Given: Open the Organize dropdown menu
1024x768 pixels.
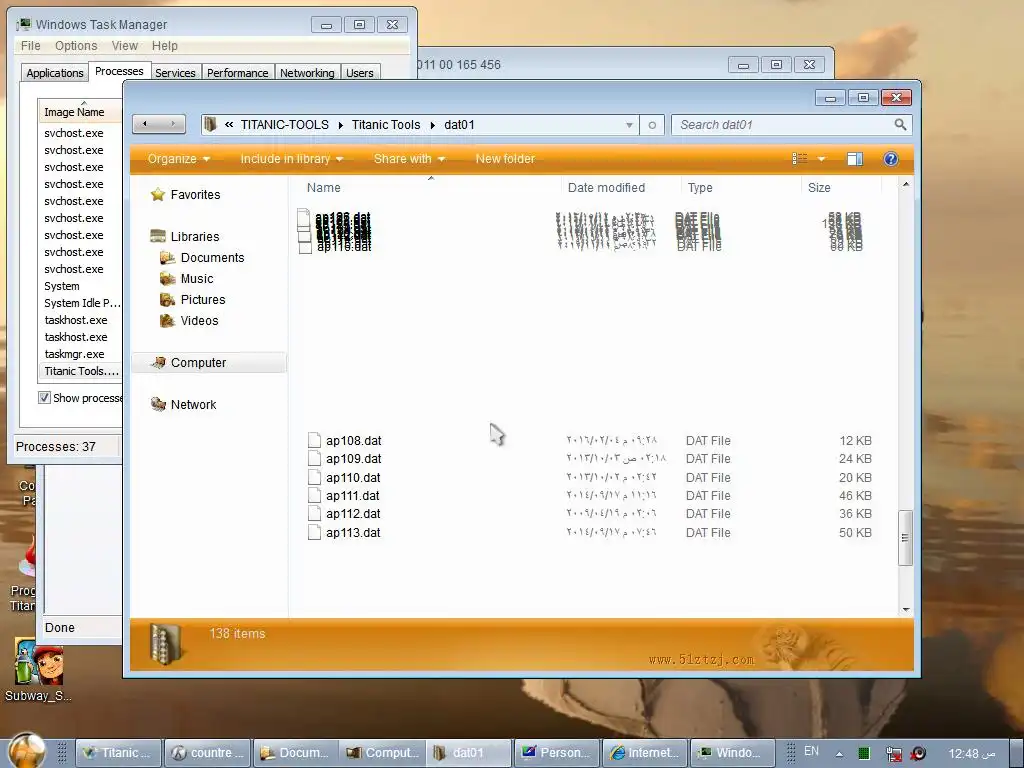Looking at the screenshot, I should 178,159.
